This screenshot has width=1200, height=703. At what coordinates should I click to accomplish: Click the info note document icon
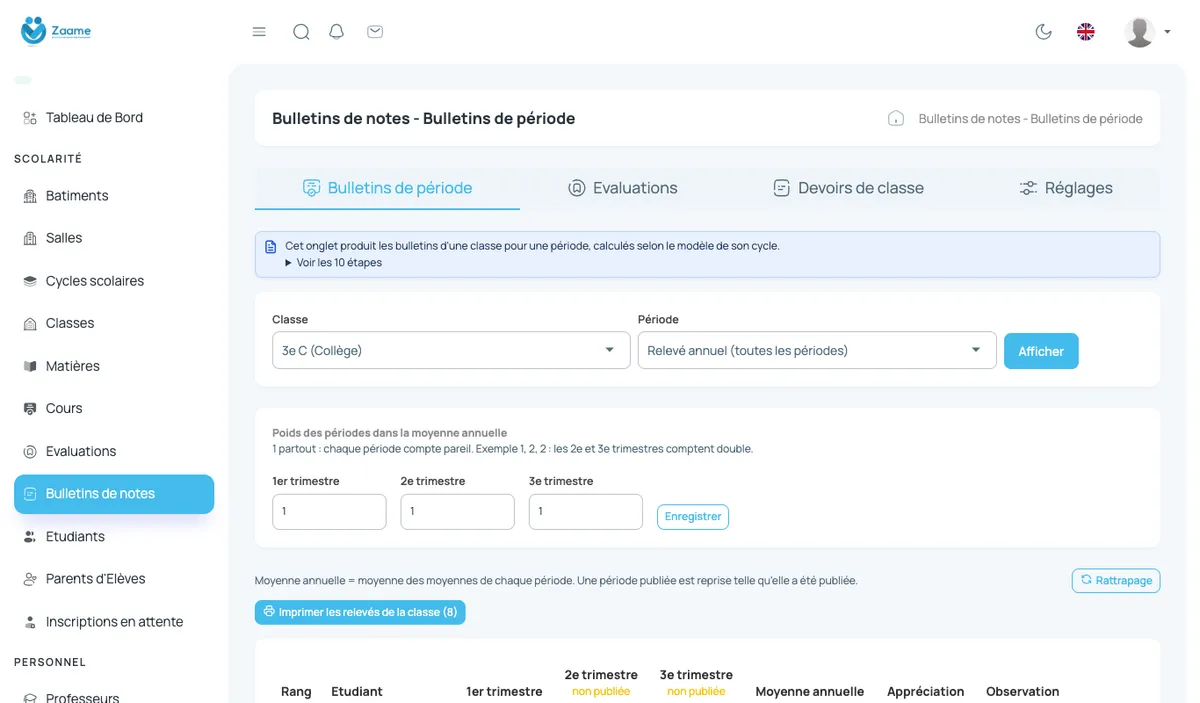pyautogui.click(x=270, y=246)
